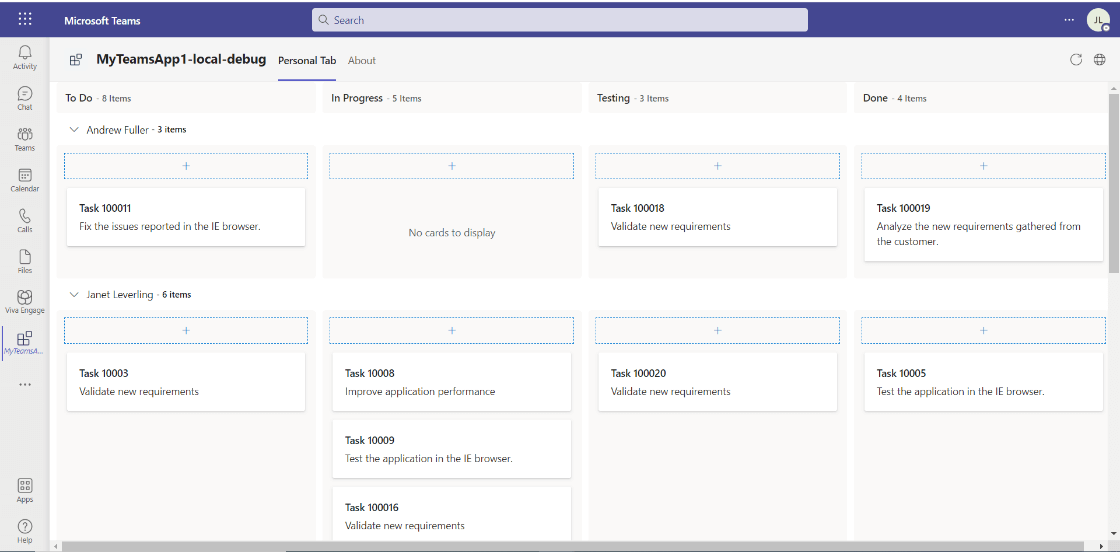Click the app launcher waffle icon

[x=25, y=19]
